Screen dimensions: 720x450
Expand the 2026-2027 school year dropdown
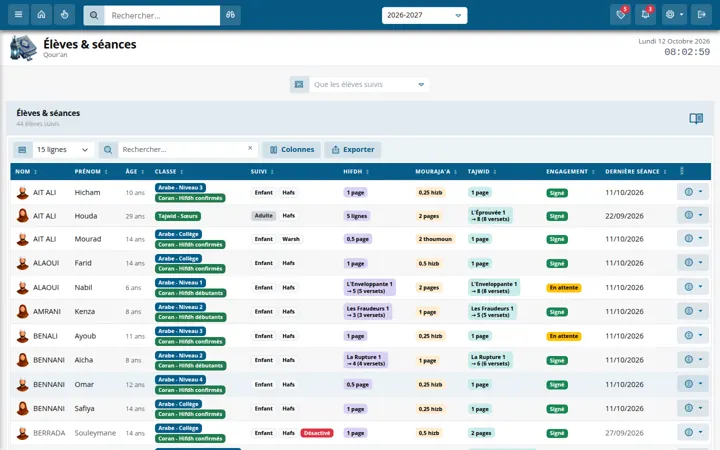424,15
